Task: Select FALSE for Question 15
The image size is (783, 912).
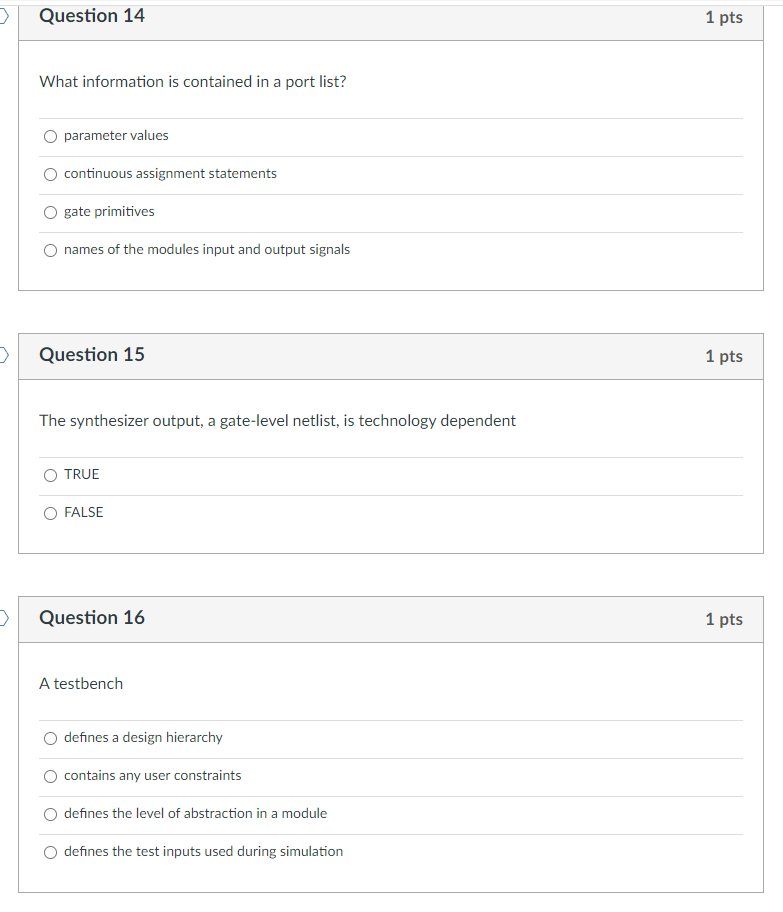Action: click(x=51, y=513)
